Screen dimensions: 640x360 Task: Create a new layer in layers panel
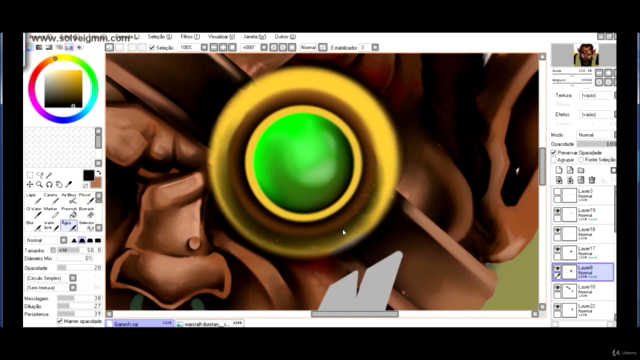(x=559, y=170)
